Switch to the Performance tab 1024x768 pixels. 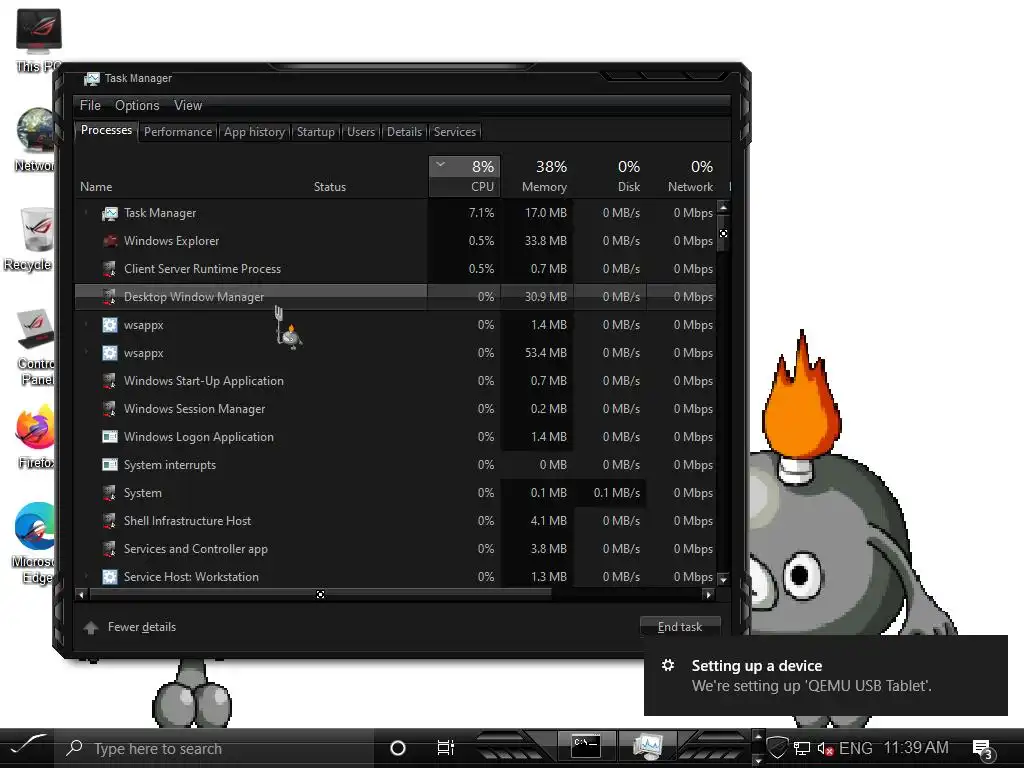[178, 132]
